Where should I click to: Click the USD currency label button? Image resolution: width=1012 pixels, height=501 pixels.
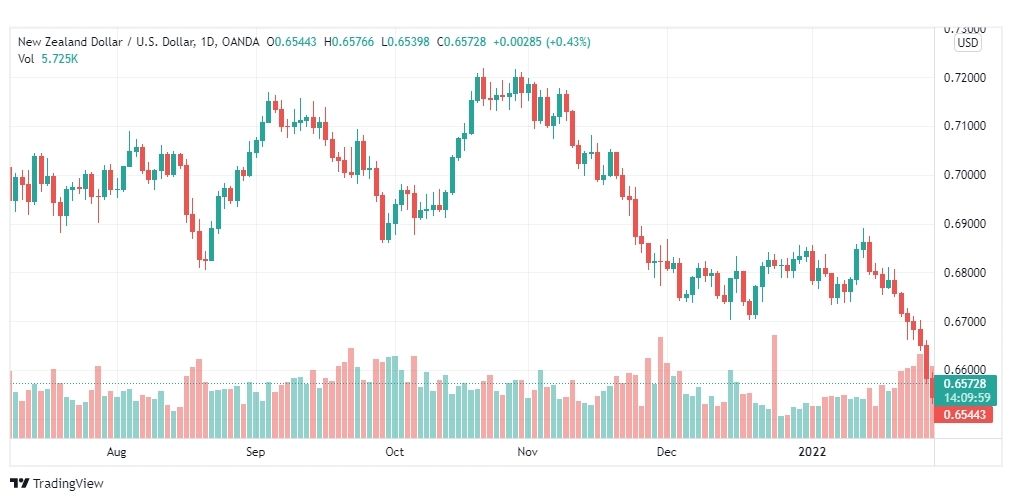[967, 44]
